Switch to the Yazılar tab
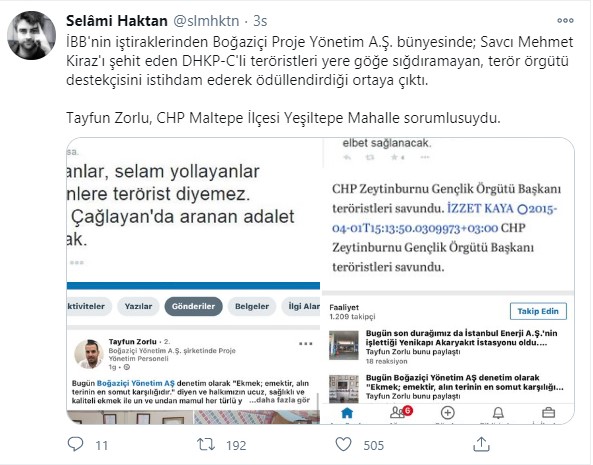 138,306
